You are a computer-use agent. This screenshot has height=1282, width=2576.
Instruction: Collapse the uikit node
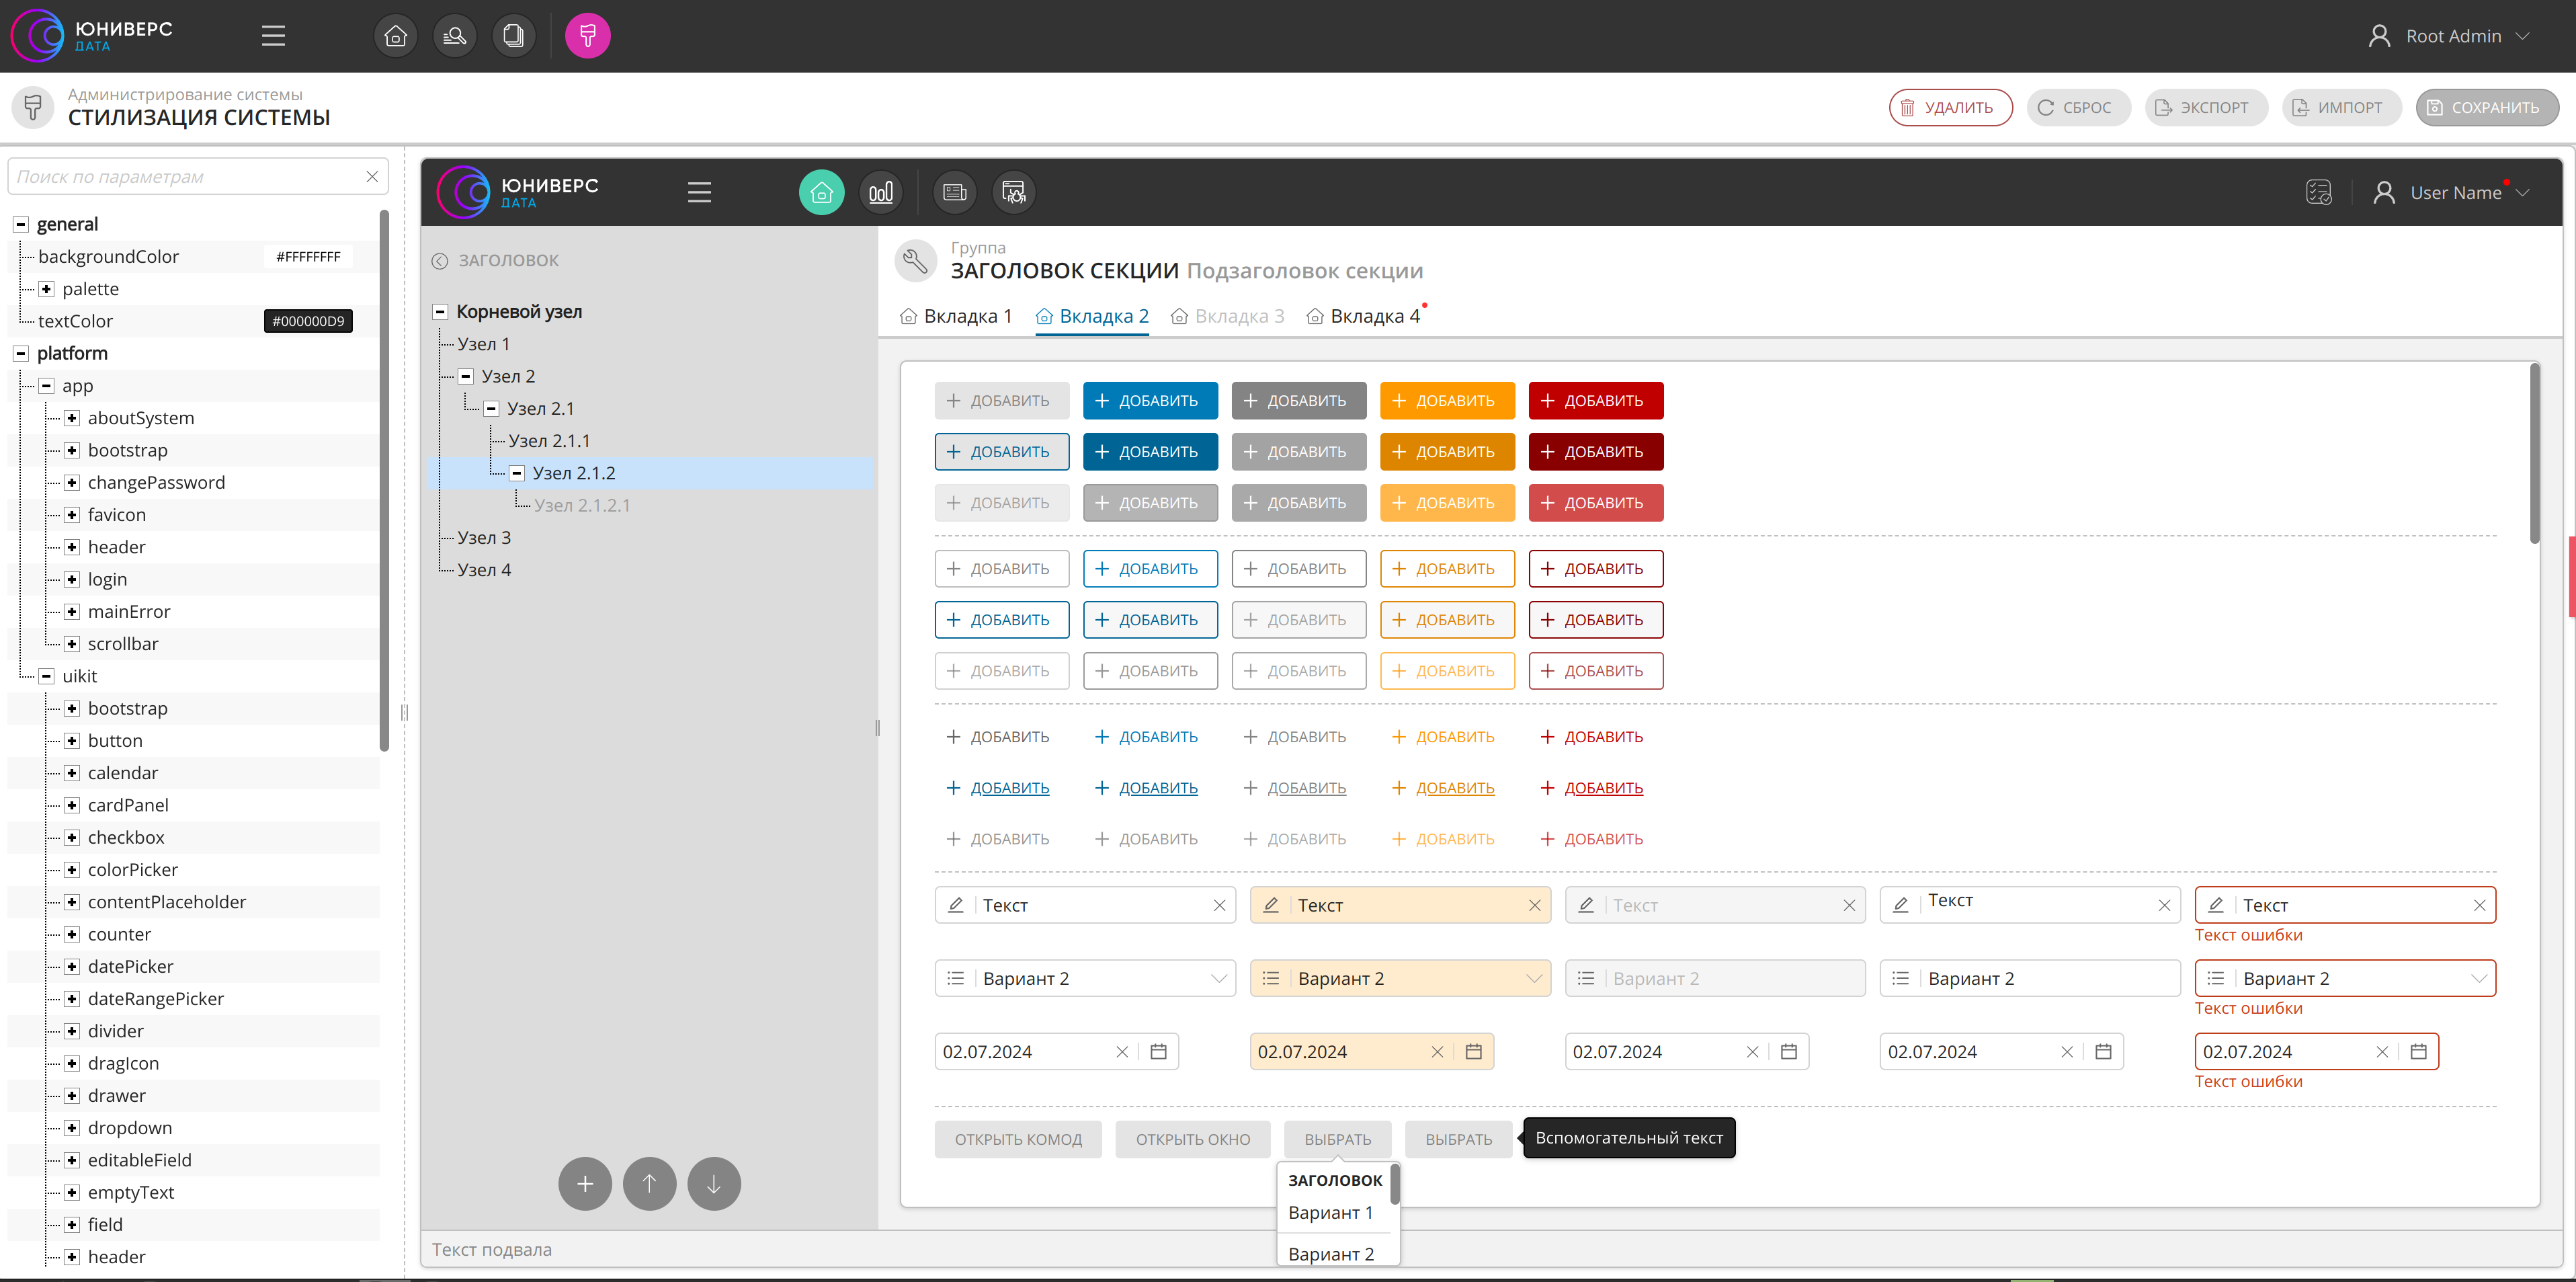tap(46, 676)
